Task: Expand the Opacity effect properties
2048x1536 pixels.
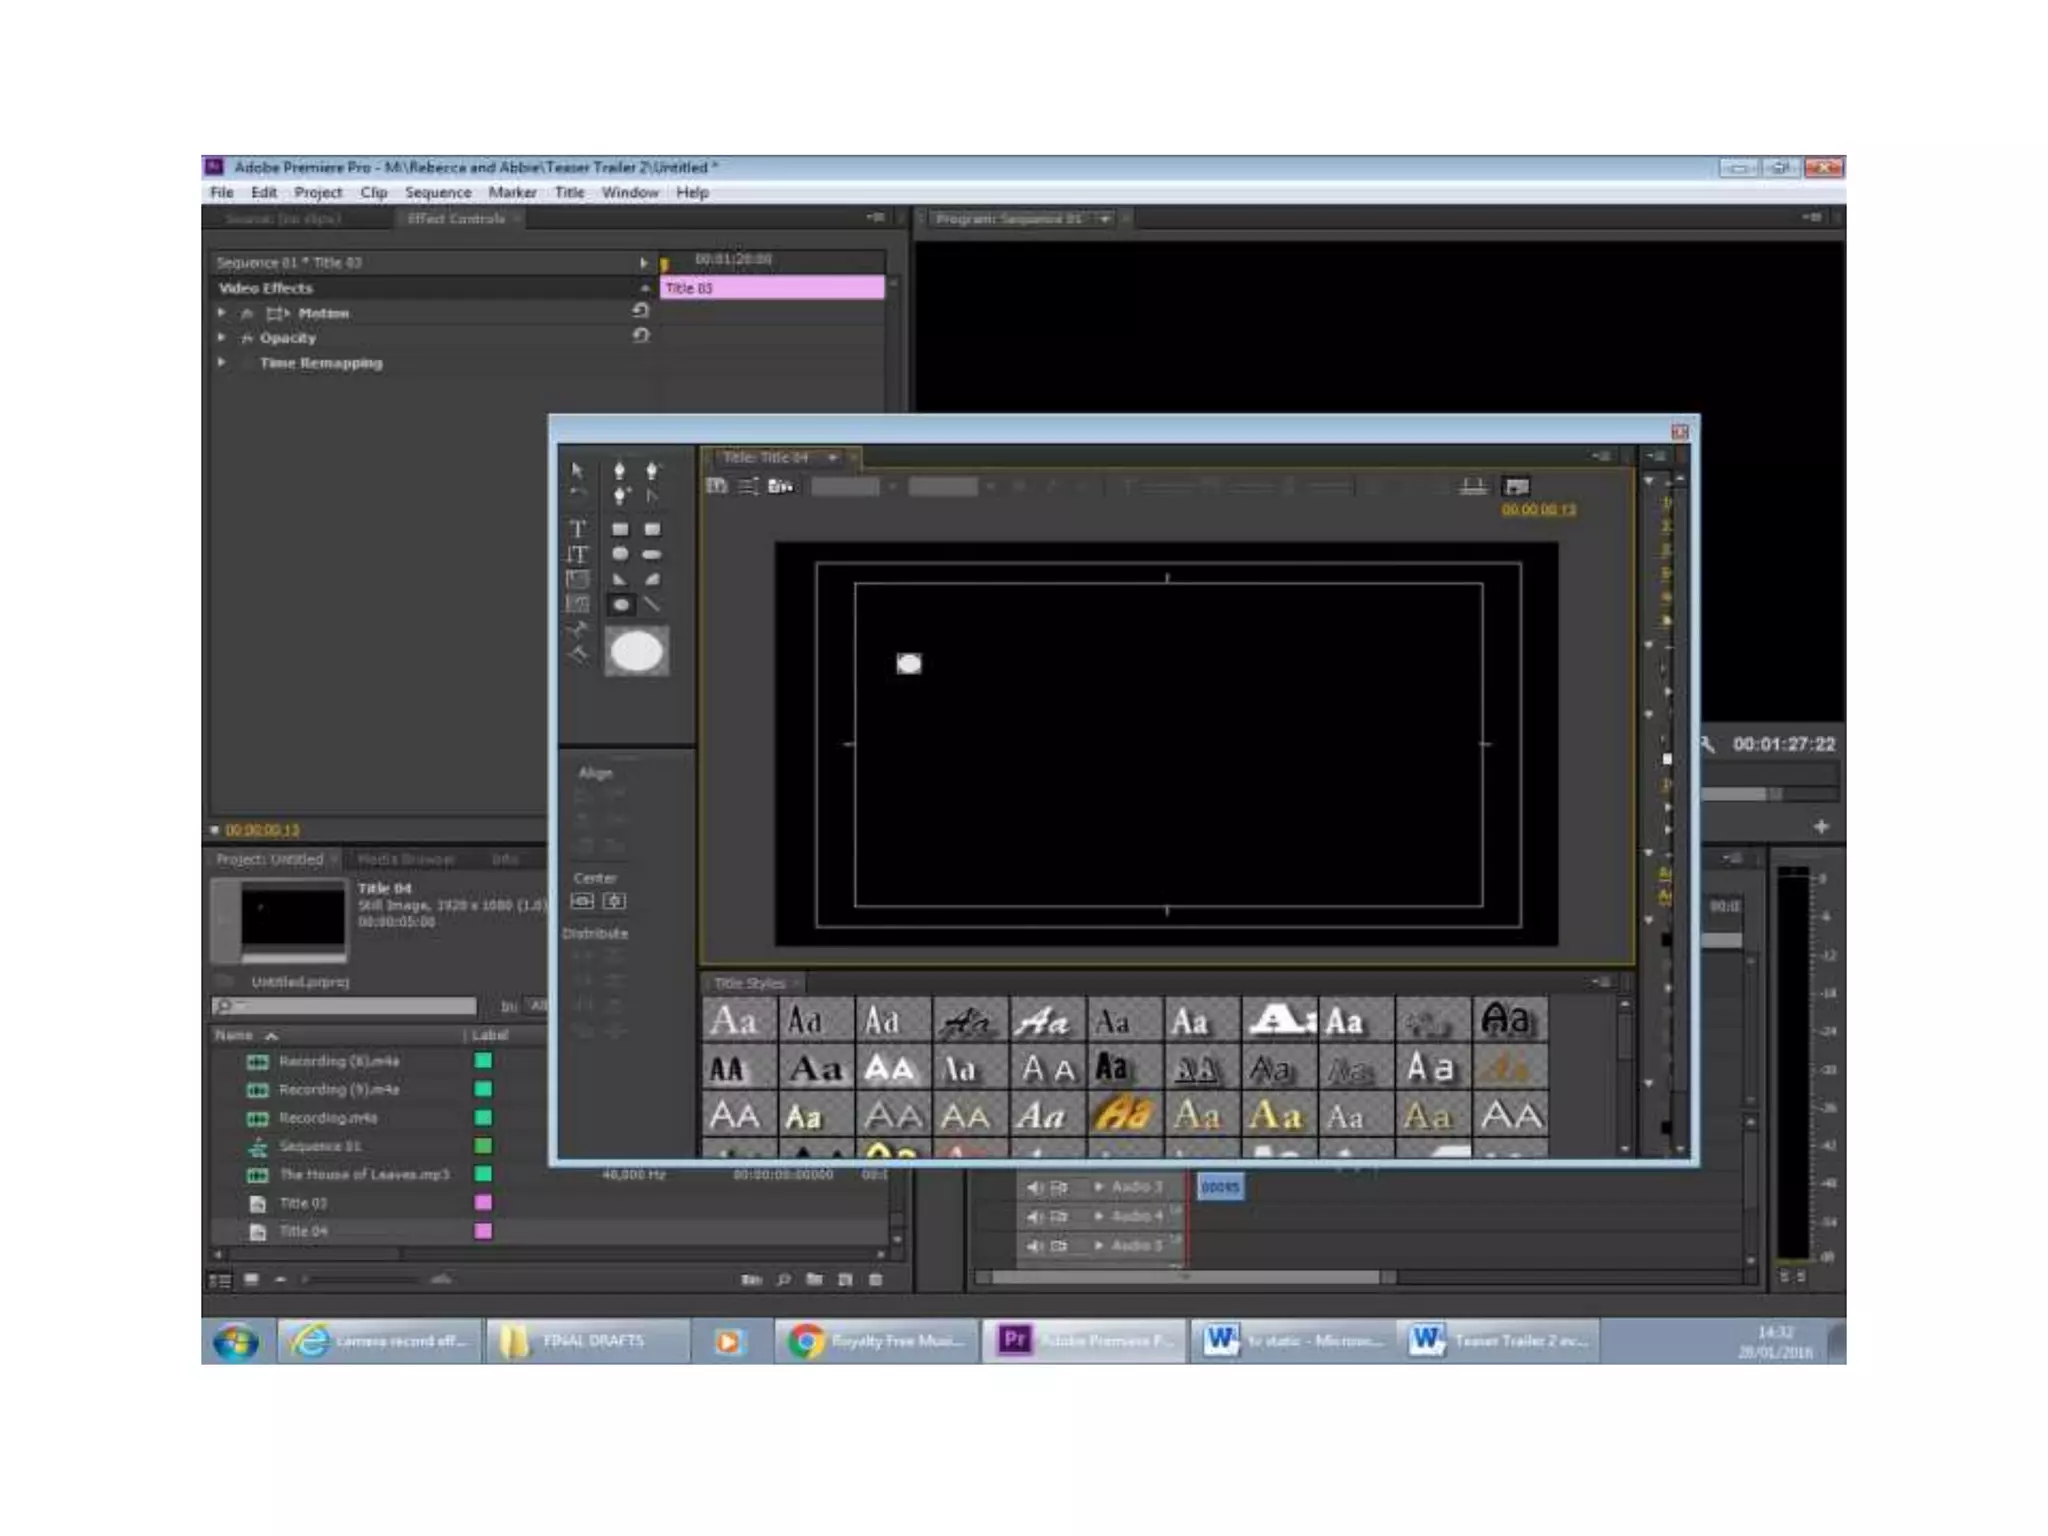Action: click(x=221, y=338)
